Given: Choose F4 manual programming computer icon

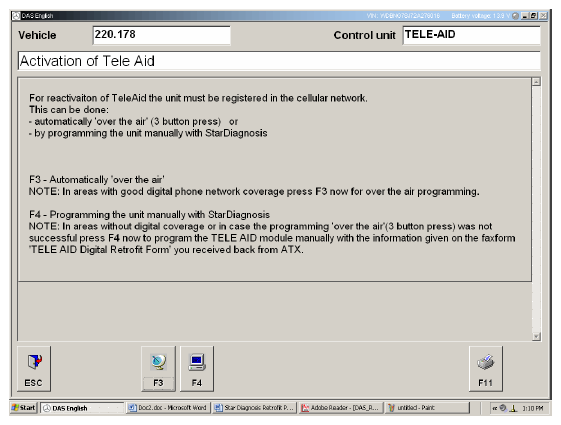Looking at the screenshot, I should pos(197,369).
